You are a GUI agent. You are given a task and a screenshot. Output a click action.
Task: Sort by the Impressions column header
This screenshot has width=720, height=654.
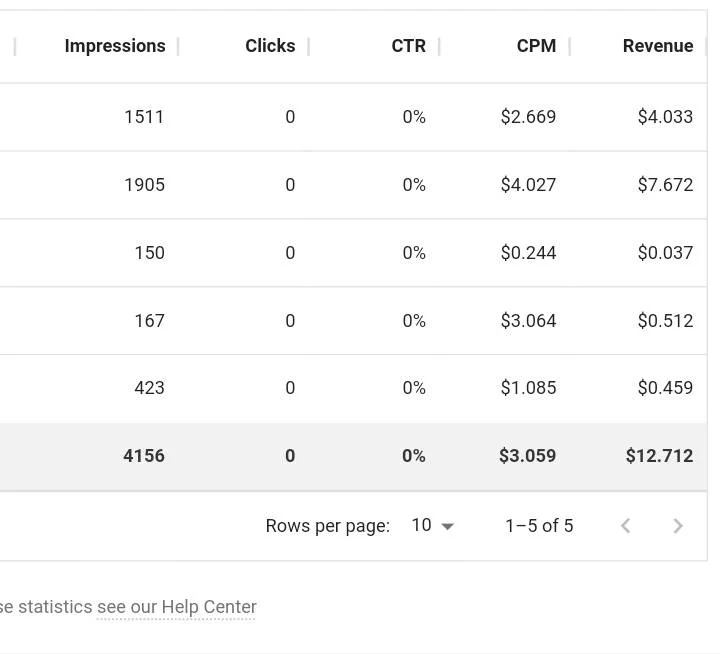(115, 46)
